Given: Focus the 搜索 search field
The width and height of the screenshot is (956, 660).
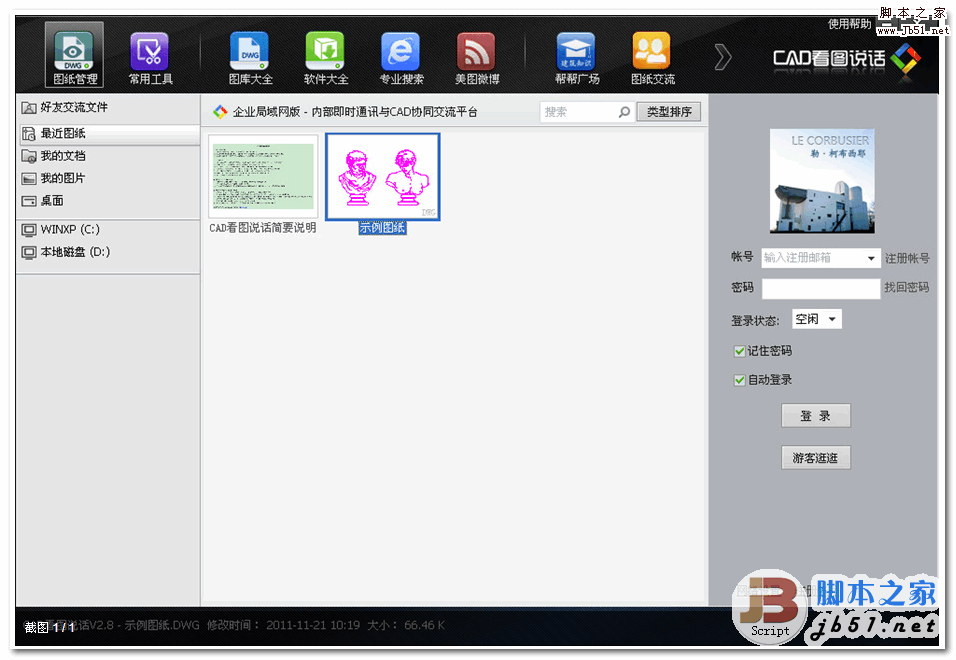Looking at the screenshot, I should pos(579,112).
